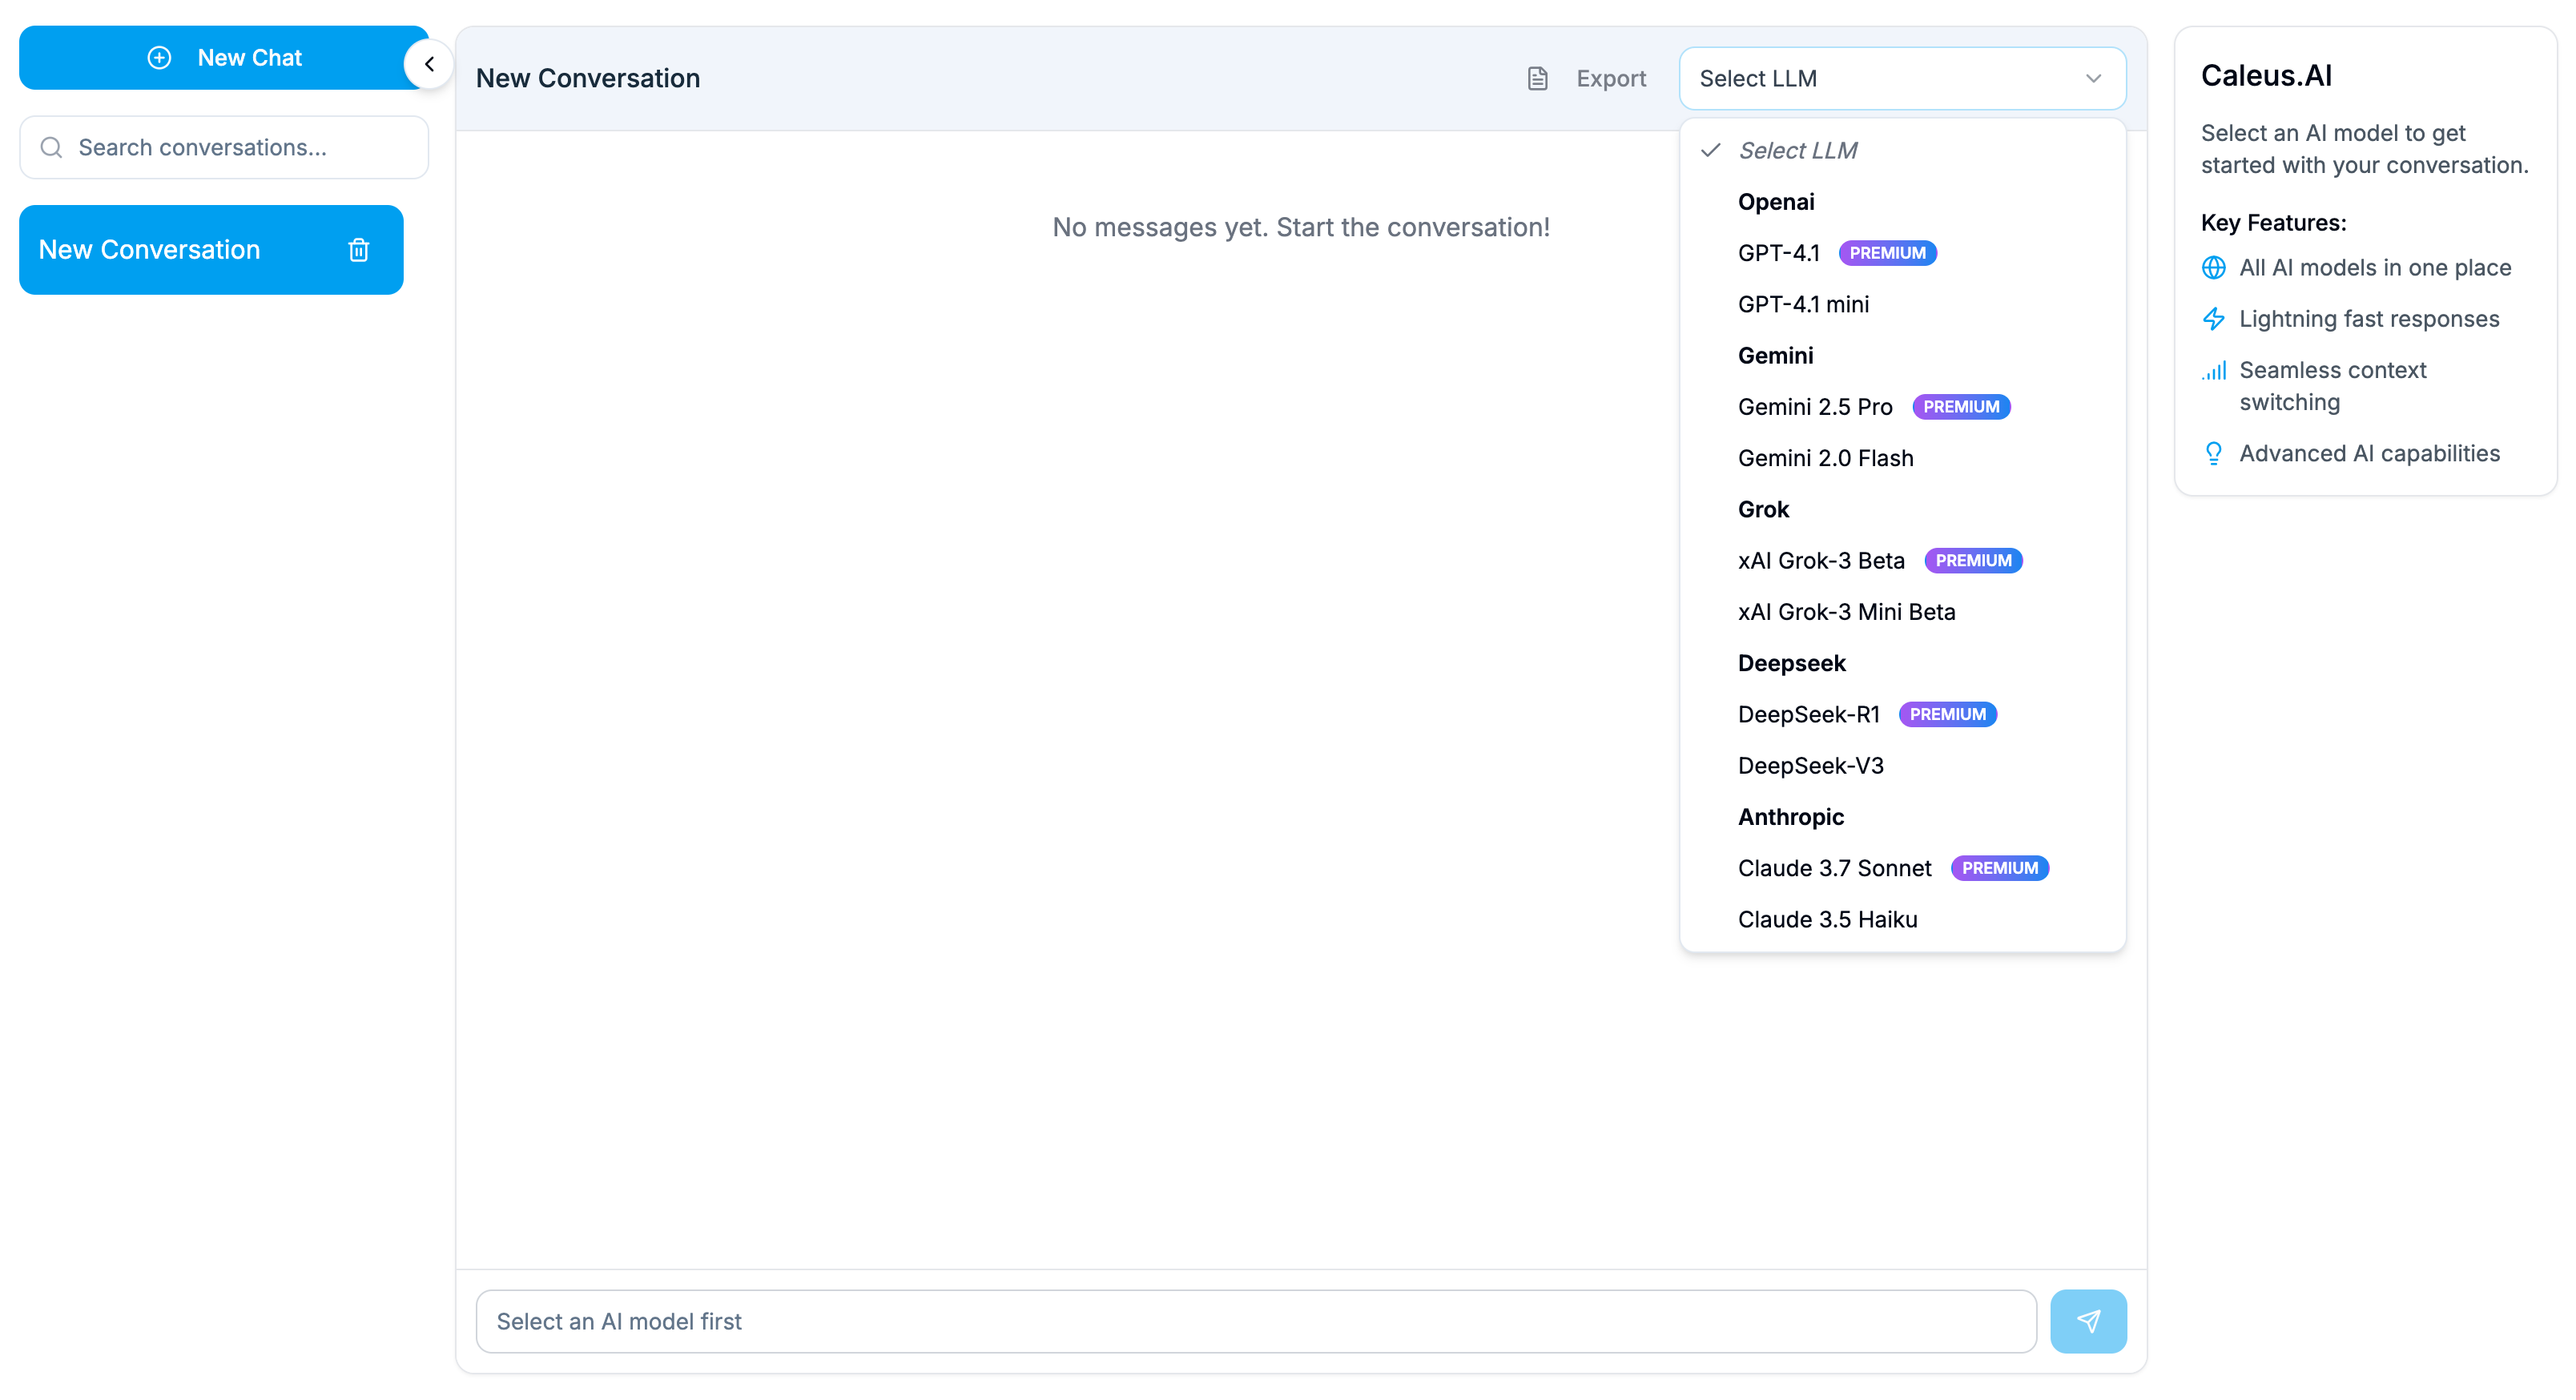This screenshot has height=1400, width=2576.
Task: Choose DeepSeek-V3 model
Action: (x=1810, y=765)
